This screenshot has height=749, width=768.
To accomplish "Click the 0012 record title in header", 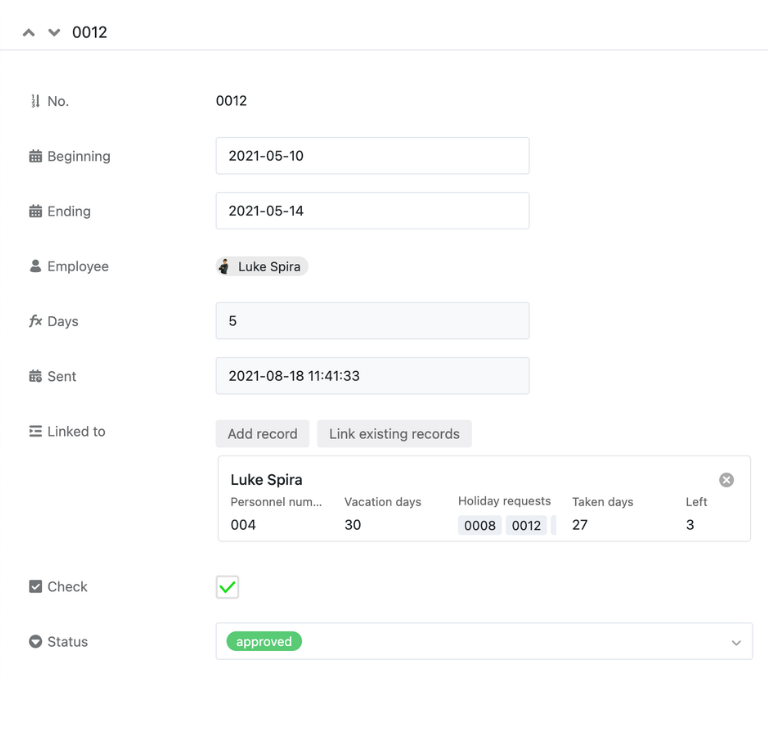I will coord(90,32).
